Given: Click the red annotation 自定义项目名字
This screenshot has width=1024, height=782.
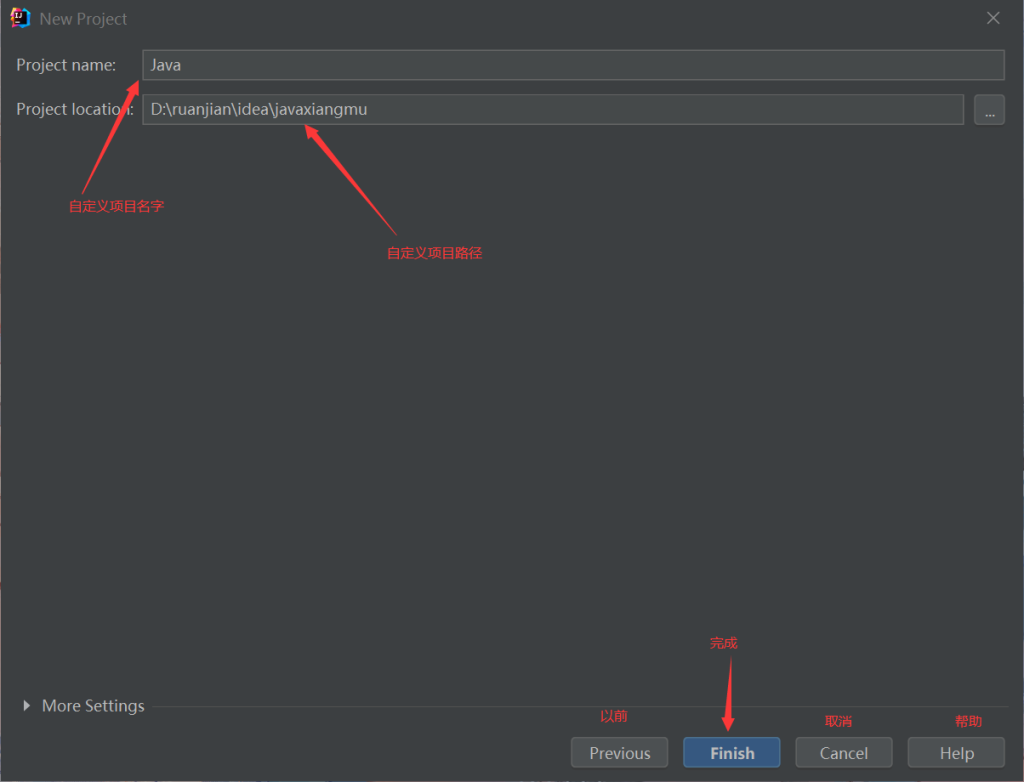Looking at the screenshot, I should [116, 207].
